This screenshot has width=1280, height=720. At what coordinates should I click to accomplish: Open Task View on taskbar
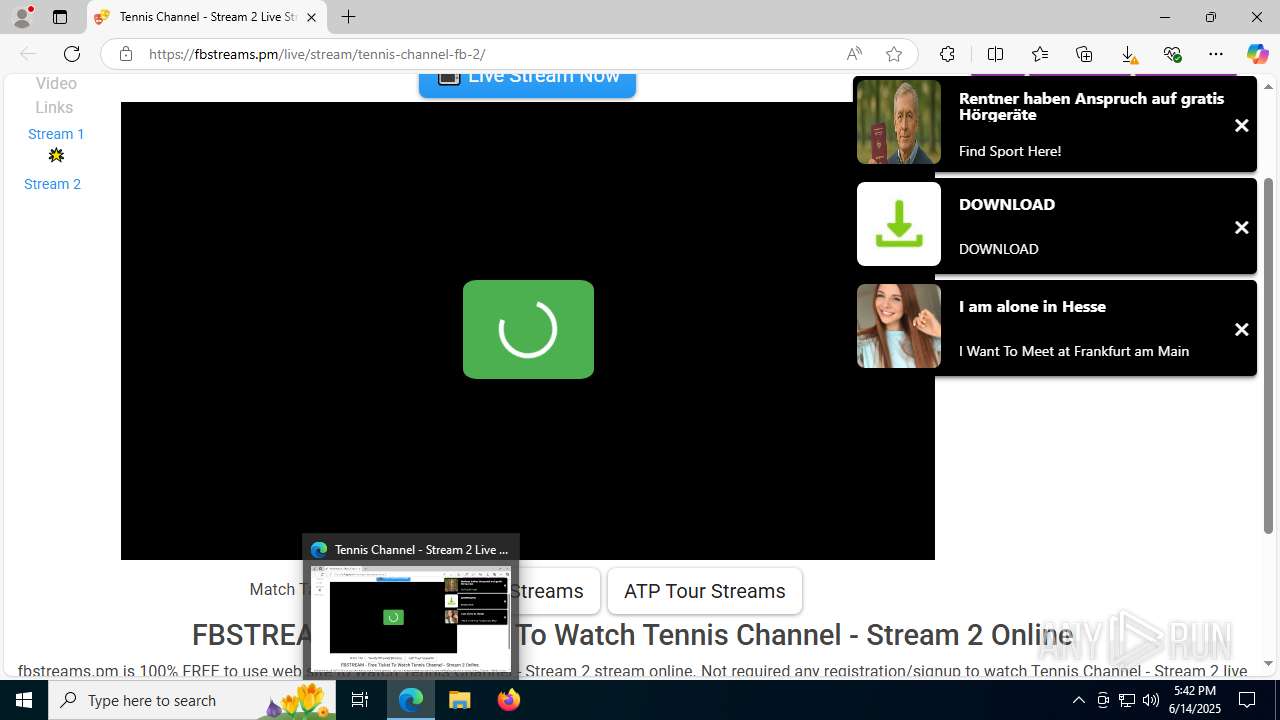tap(360, 700)
